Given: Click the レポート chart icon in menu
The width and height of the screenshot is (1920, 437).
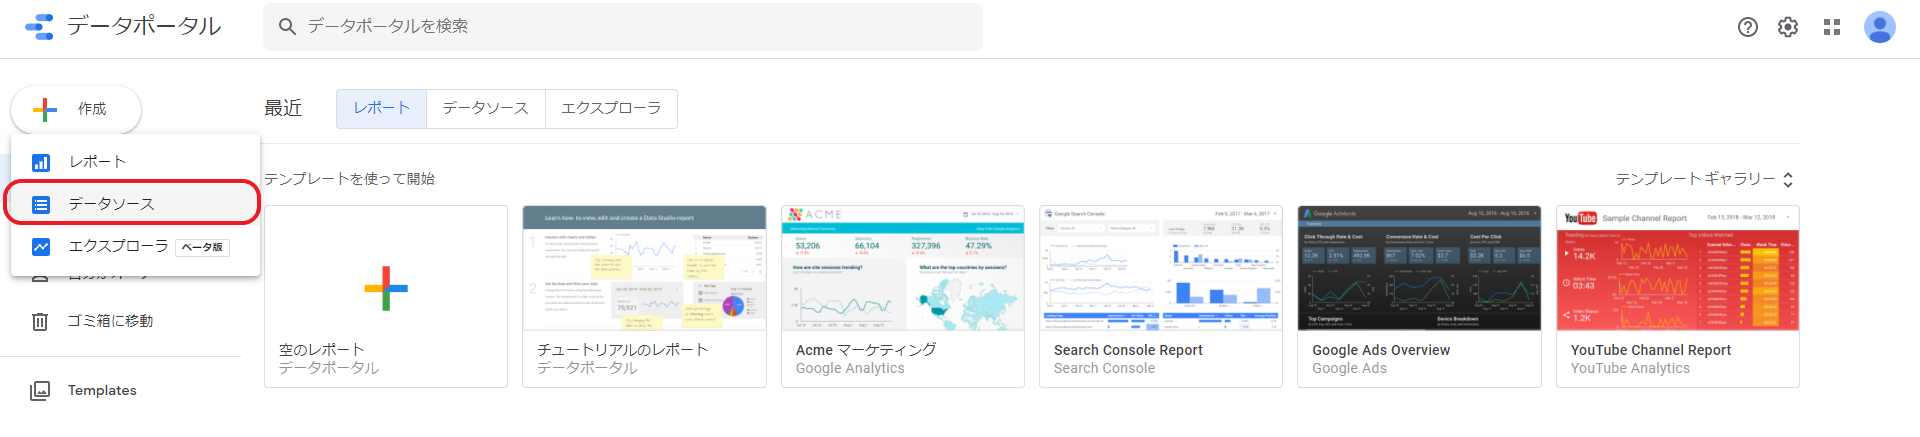Looking at the screenshot, I should [x=41, y=162].
